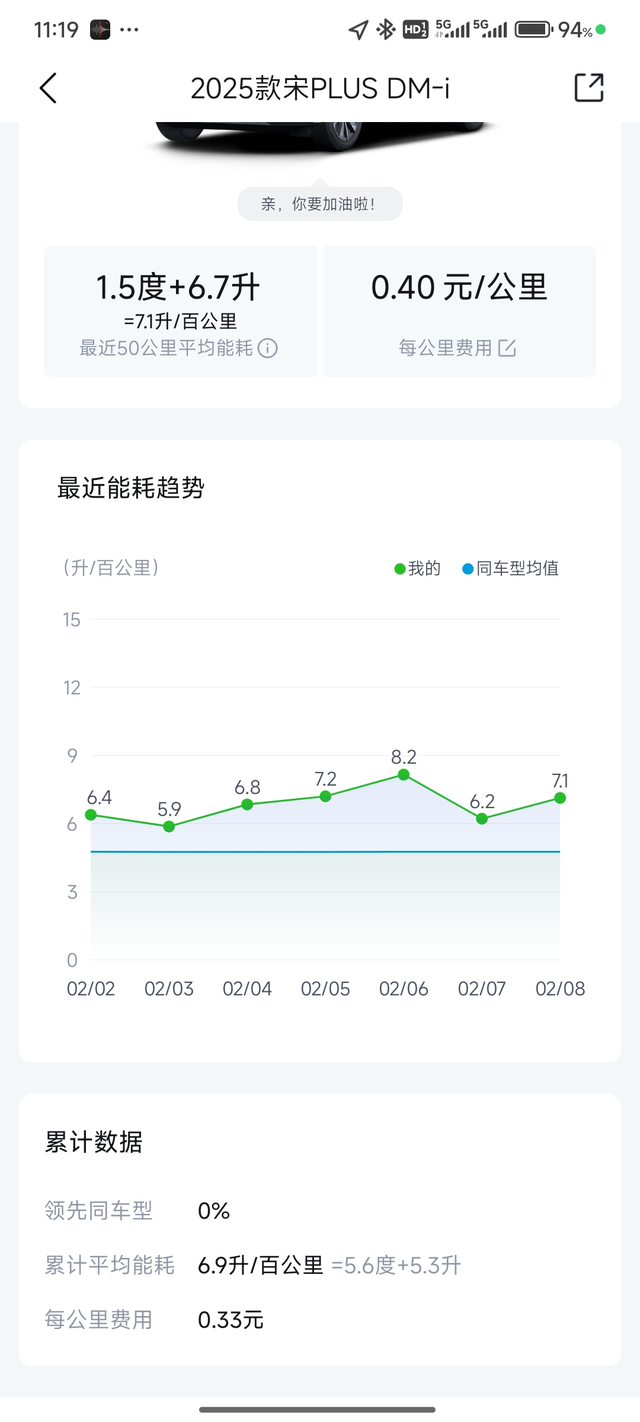Toggle the 同车型均值 blue legend item
This screenshot has height=1422, width=640.
coord(510,569)
